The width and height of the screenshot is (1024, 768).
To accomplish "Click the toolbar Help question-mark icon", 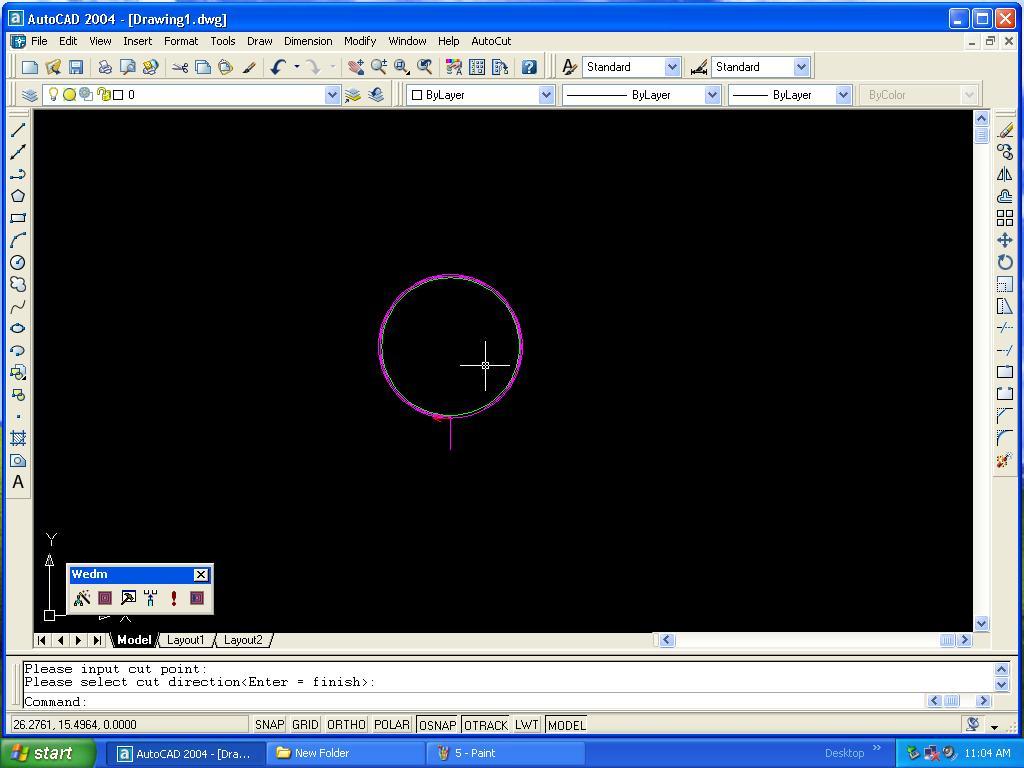I will point(529,67).
